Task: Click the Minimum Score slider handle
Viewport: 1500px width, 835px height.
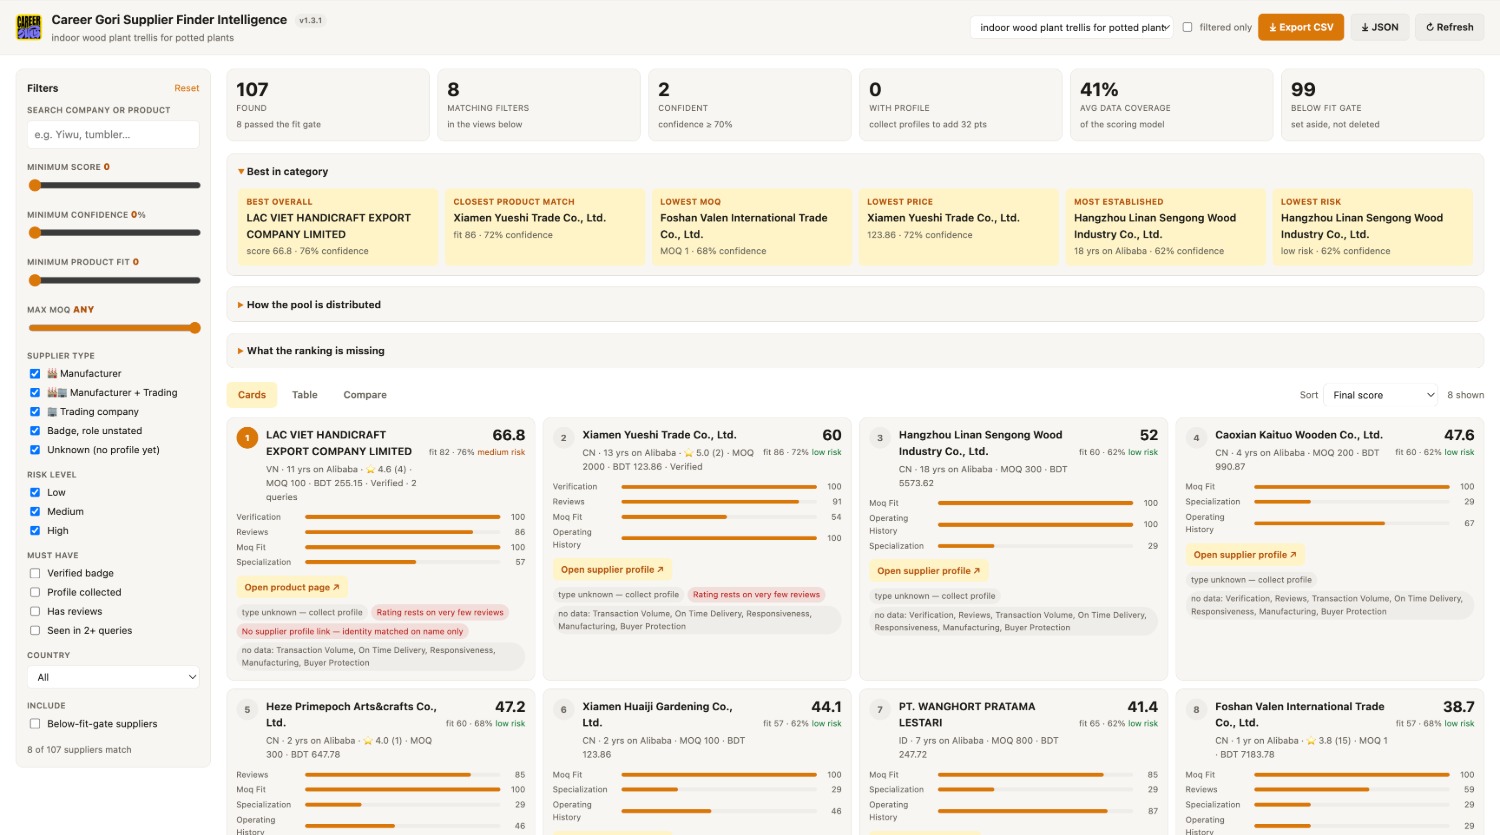Action: (35, 185)
